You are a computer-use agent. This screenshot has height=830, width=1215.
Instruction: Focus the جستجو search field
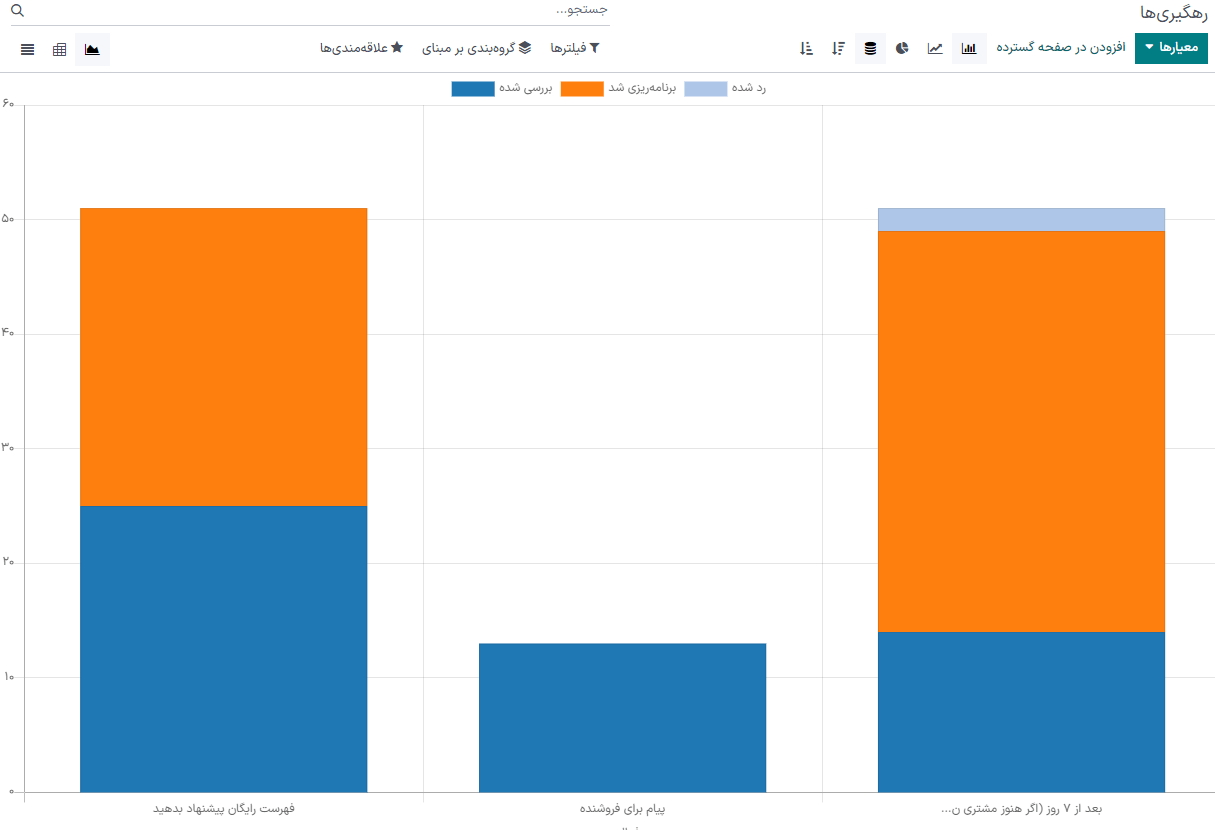click(320, 10)
